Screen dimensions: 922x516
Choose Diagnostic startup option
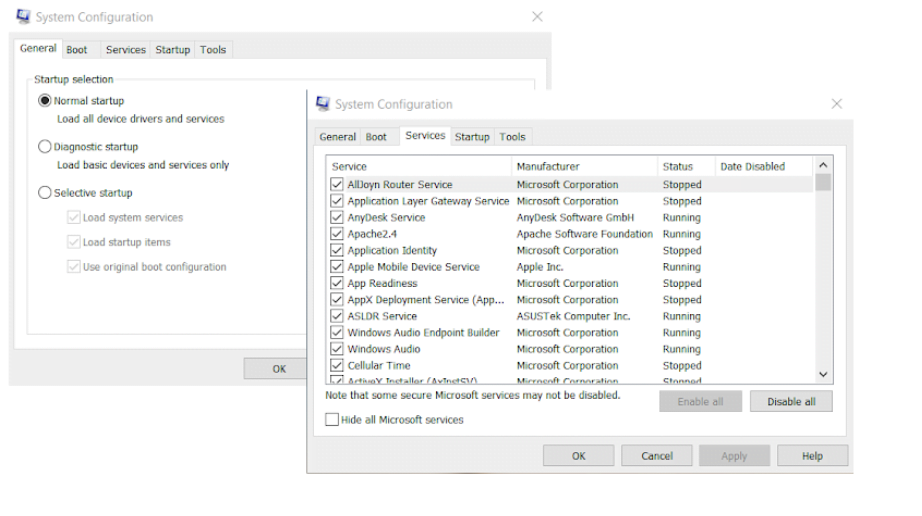pos(45,147)
